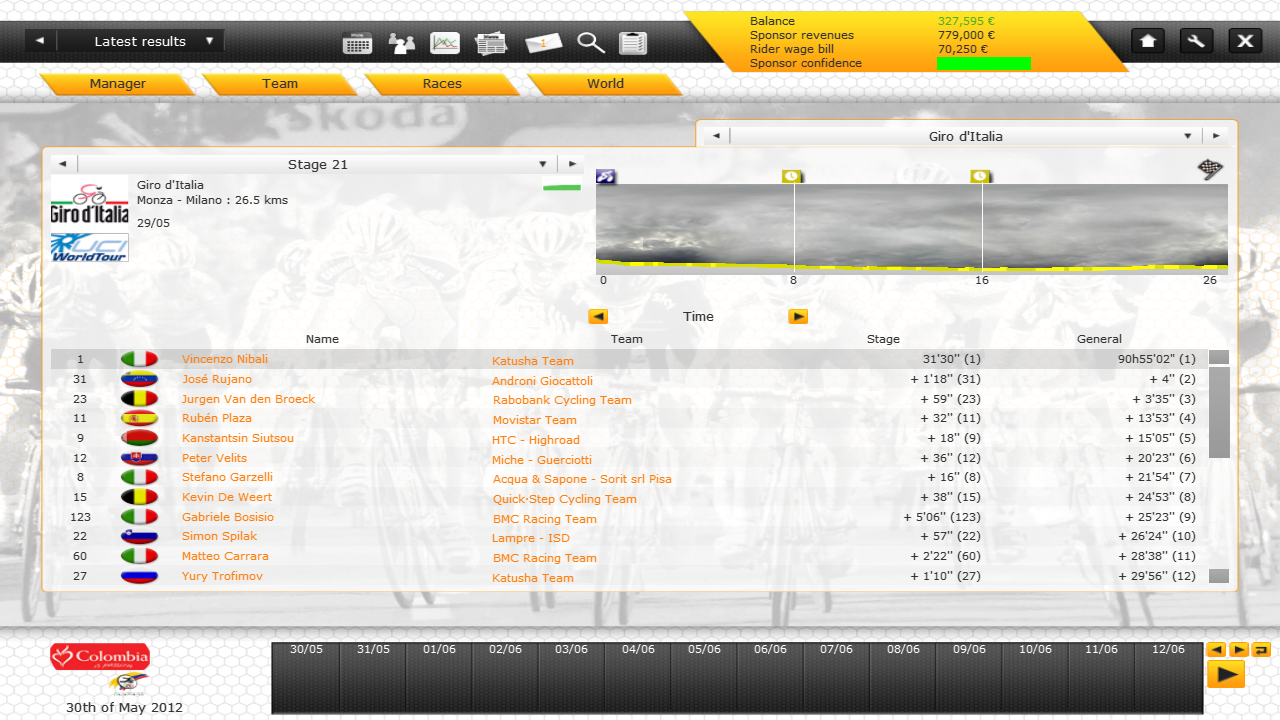Image resolution: width=1280 pixels, height=720 pixels.
Task: Open the newspaper news icon
Action: click(491, 43)
